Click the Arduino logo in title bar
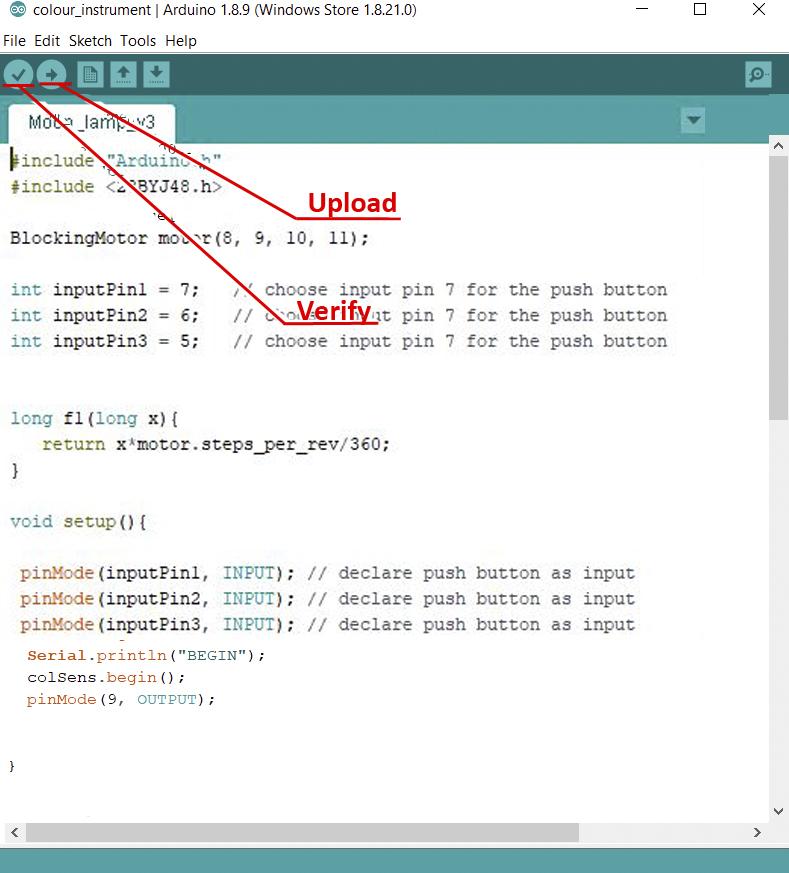The width and height of the screenshot is (789, 873). (x=18, y=9)
